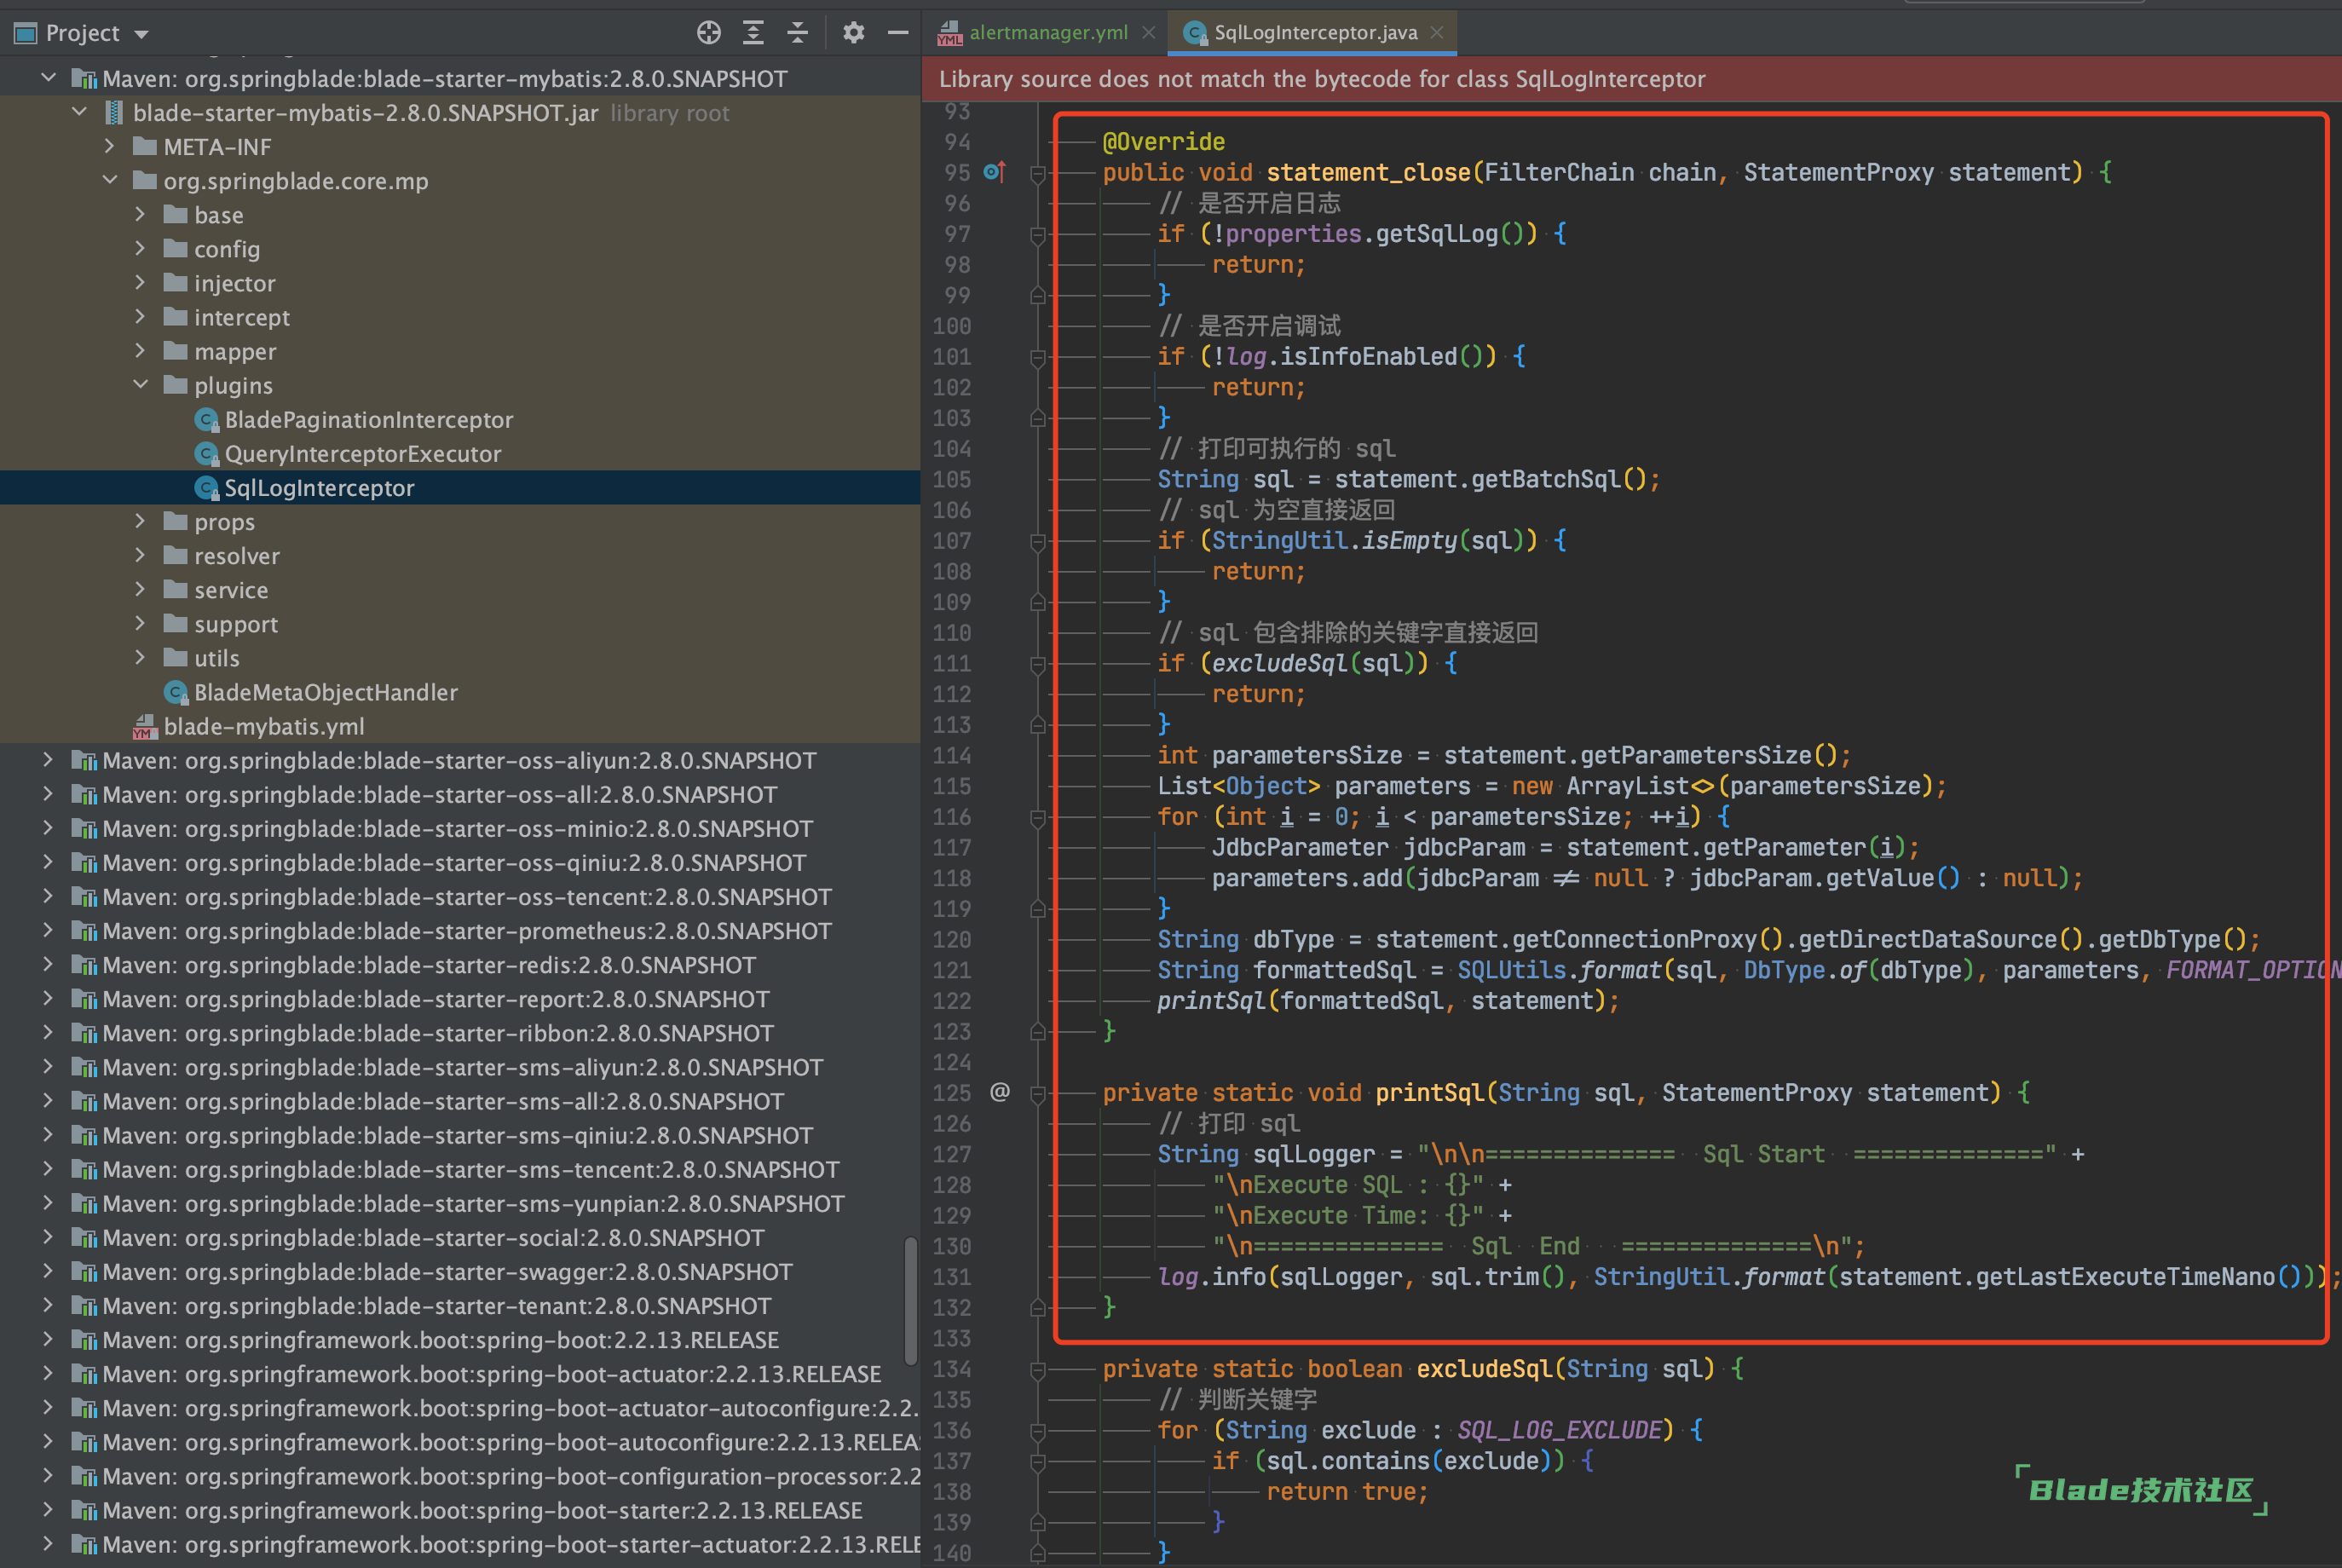Screen dimensions: 2342x1568
Task: Click the statement_close method name
Action: pos(1368,172)
